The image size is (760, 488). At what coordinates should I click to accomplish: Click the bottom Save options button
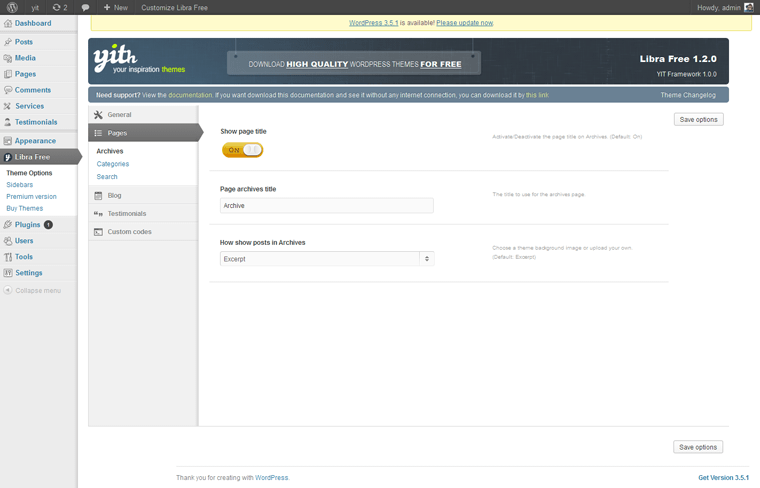click(x=698, y=447)
